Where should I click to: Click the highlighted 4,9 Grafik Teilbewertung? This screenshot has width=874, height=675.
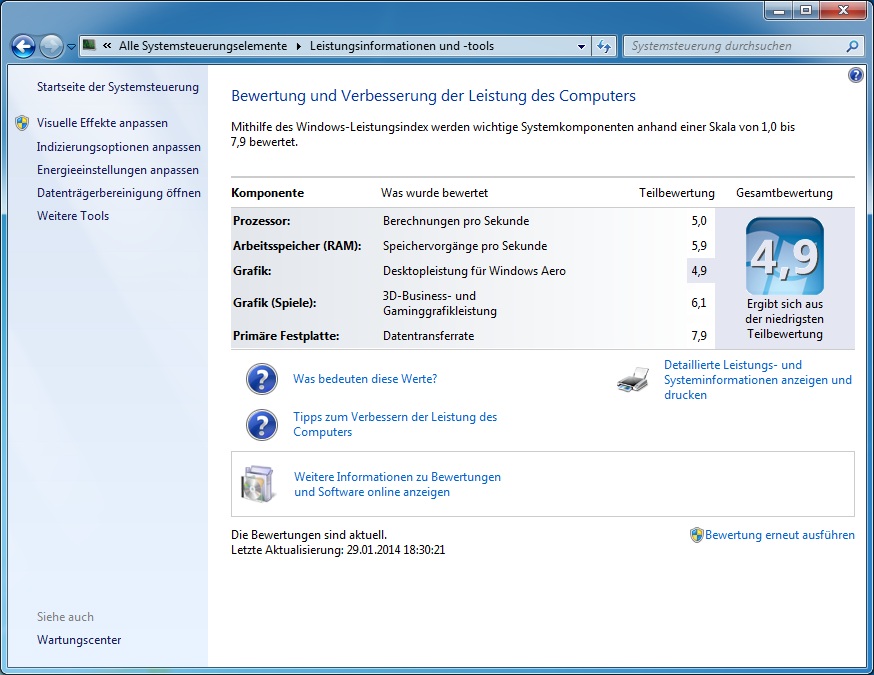pyautogui.click(x=699, y=271)
